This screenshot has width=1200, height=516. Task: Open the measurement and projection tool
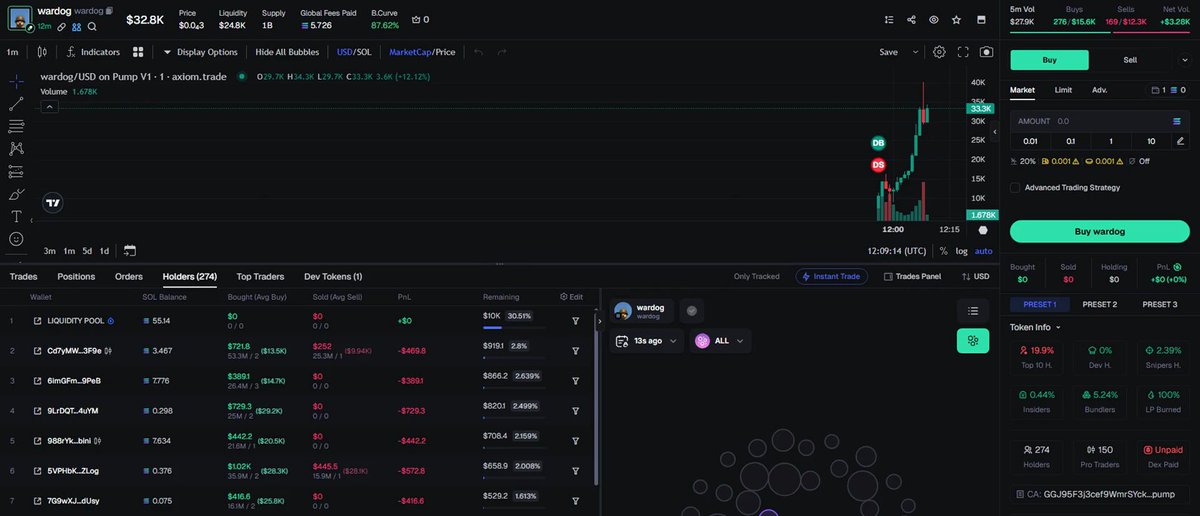pos(16,171)
